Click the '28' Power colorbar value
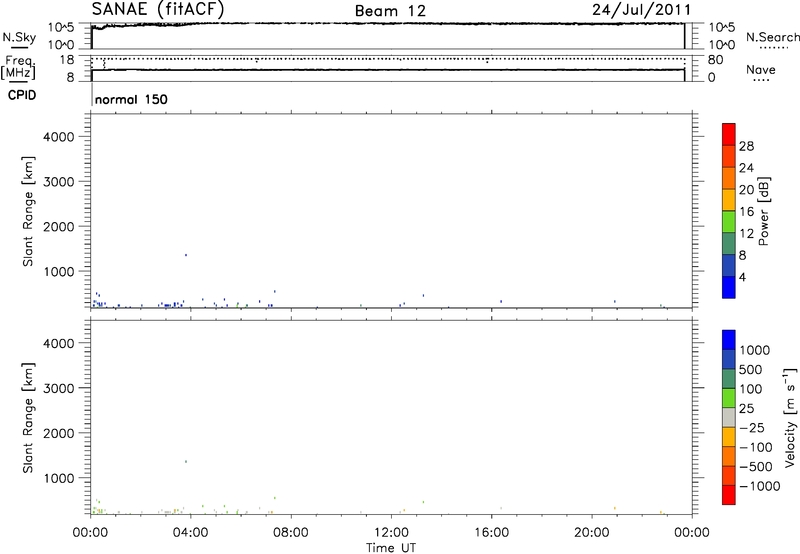800x554 pixels. click(746, 146)
